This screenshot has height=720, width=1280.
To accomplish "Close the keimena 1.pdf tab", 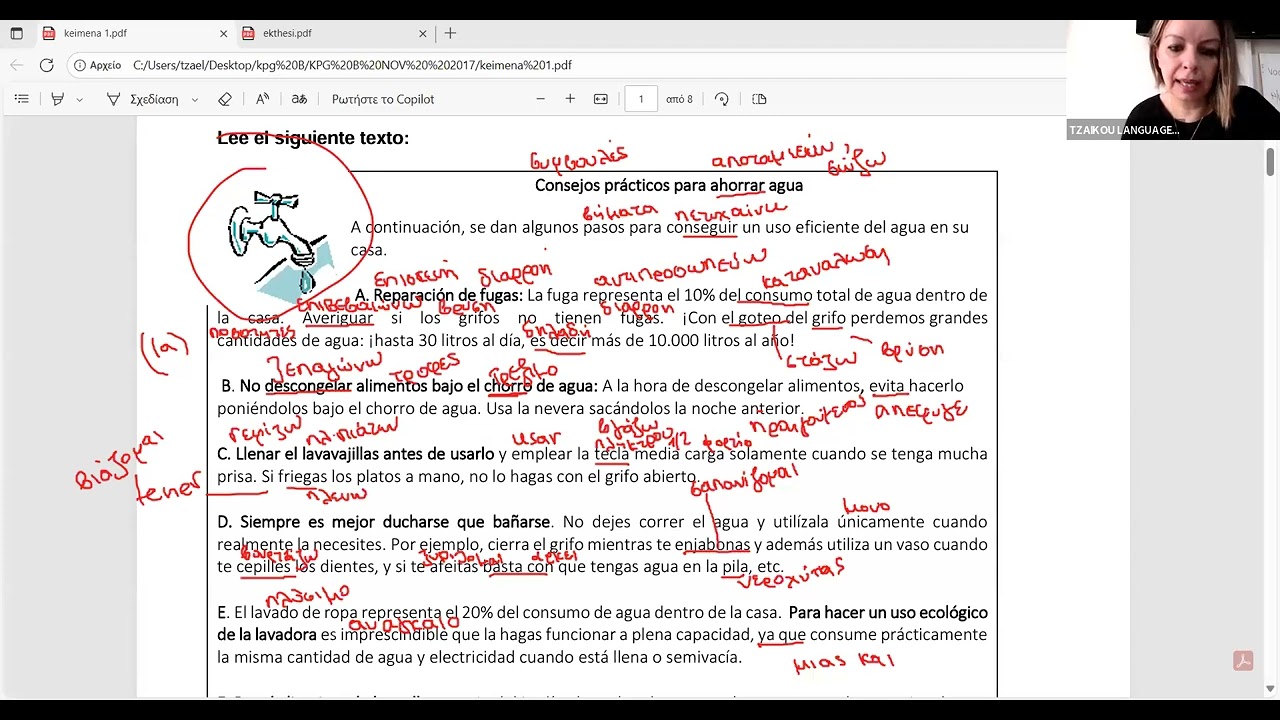I will [x=223, y=33].
